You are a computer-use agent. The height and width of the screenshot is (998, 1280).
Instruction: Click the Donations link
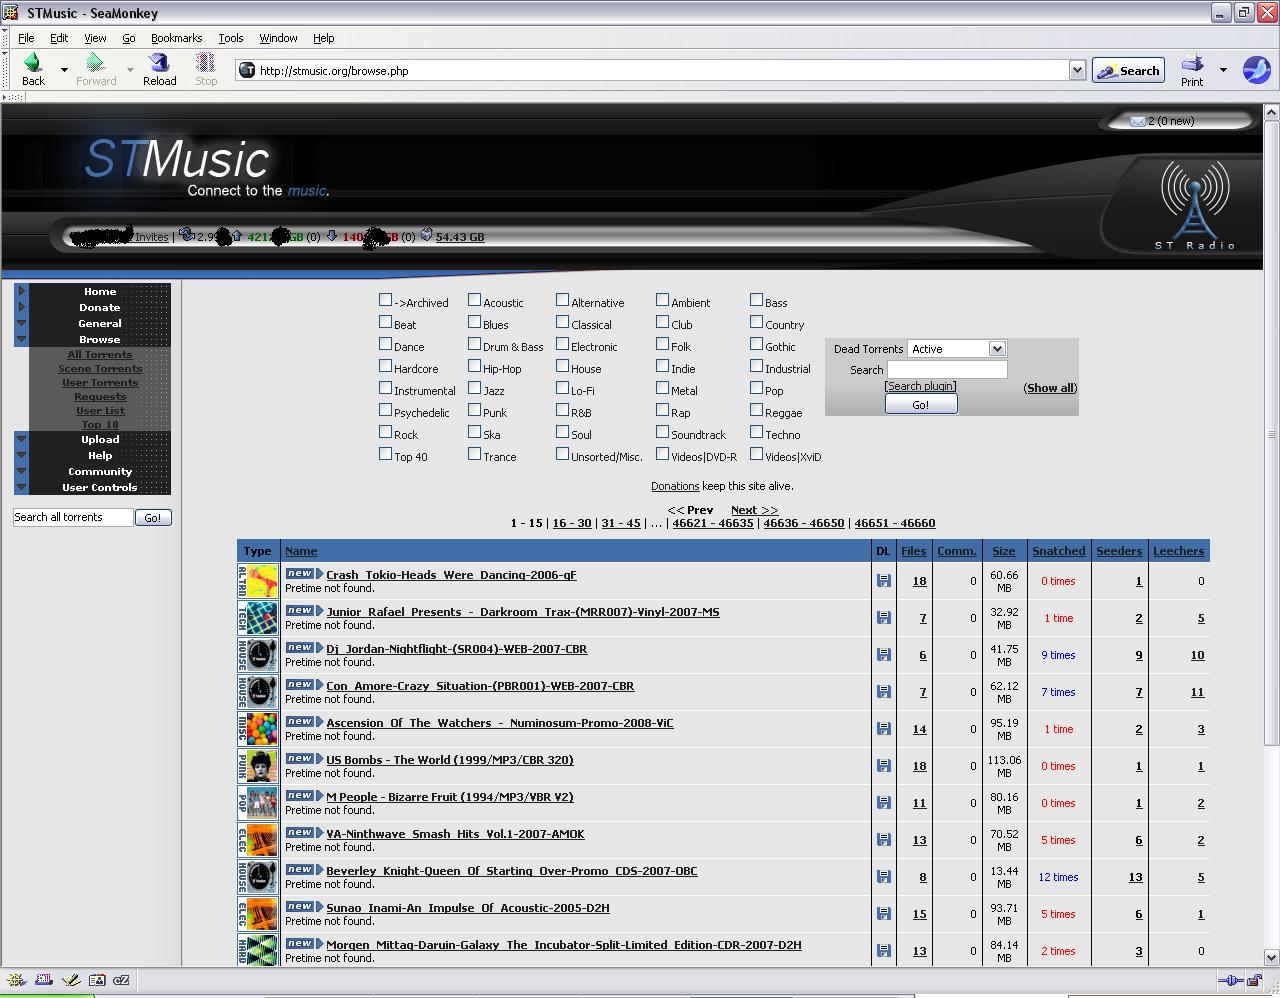coord(675,486)
